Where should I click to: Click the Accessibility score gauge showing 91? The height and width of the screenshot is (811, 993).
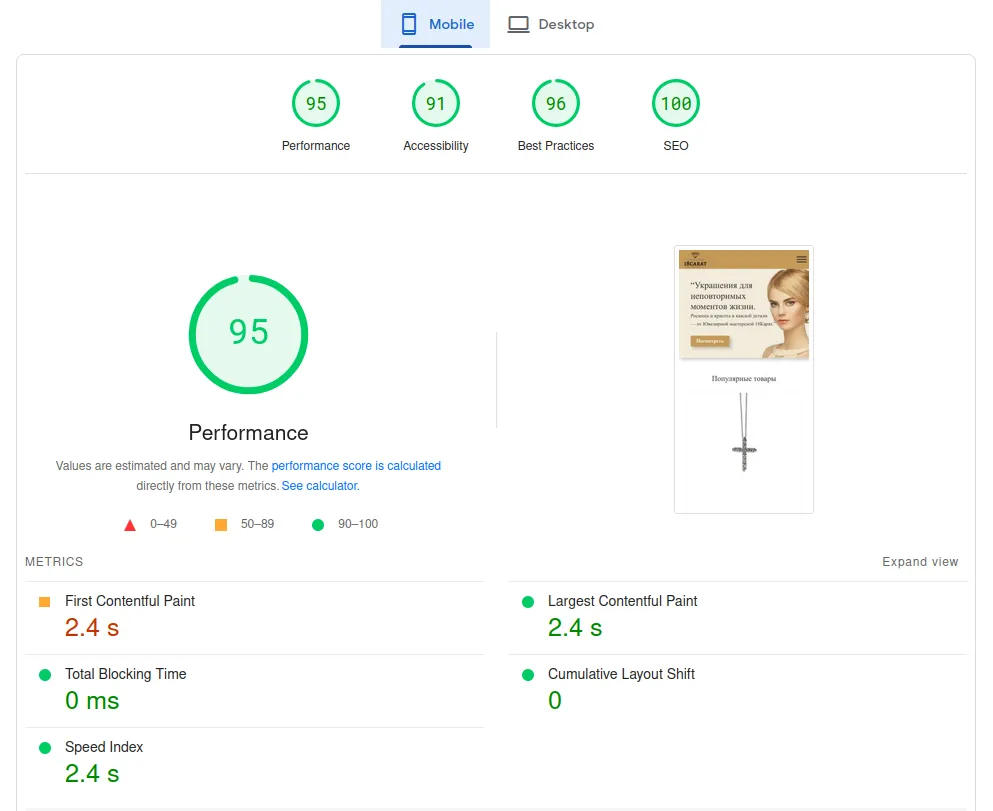point(436,103)
